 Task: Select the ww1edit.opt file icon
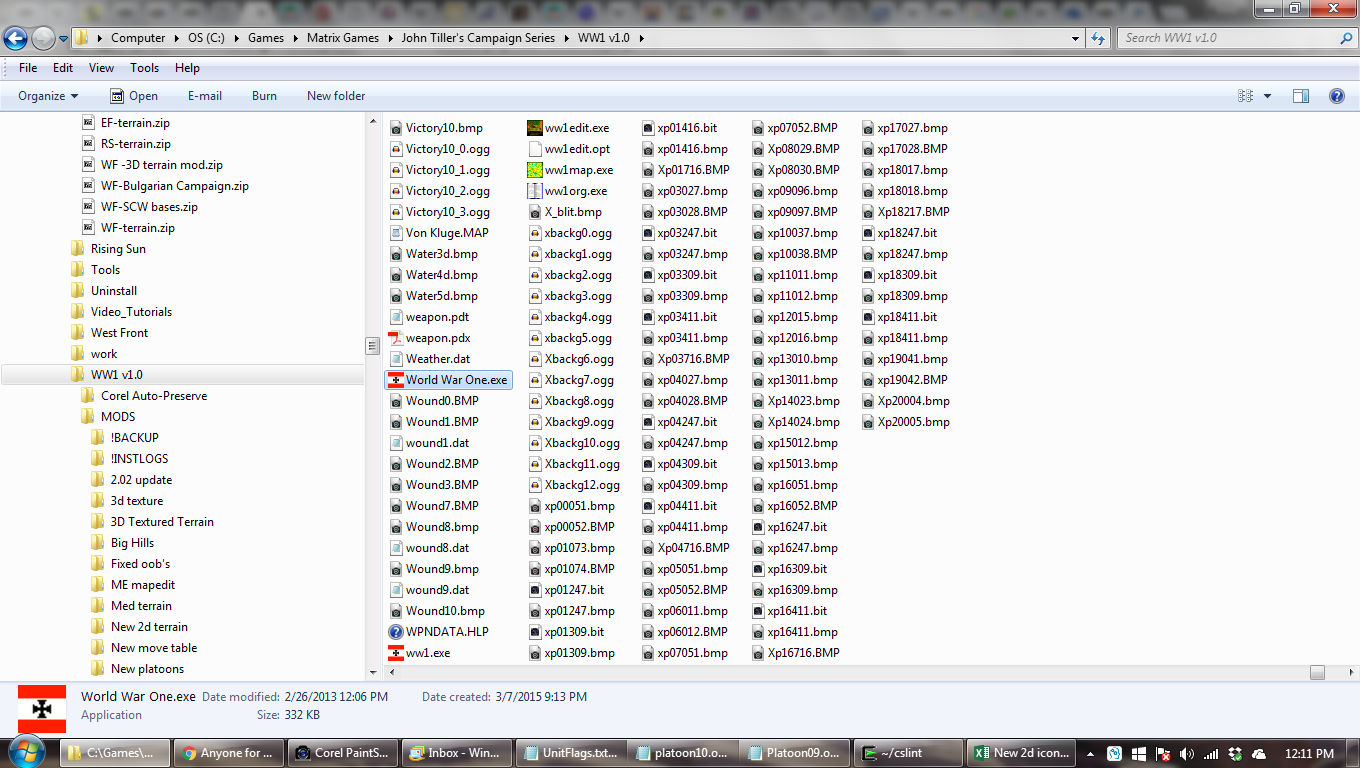point(535,149)
